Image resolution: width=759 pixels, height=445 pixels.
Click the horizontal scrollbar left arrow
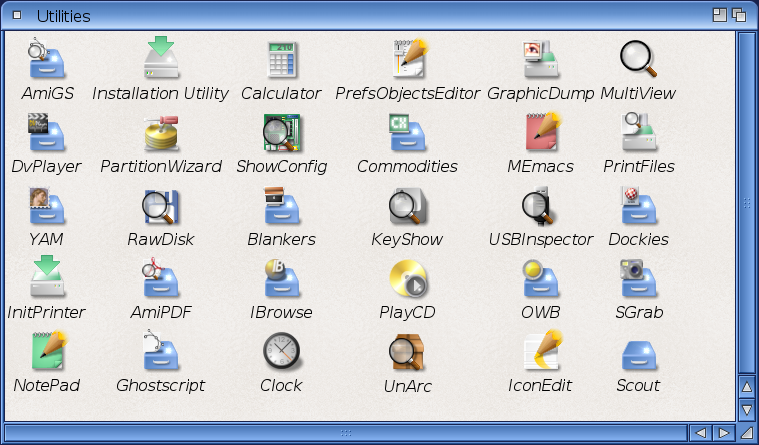pyautogui.click(x=700, y=433)
